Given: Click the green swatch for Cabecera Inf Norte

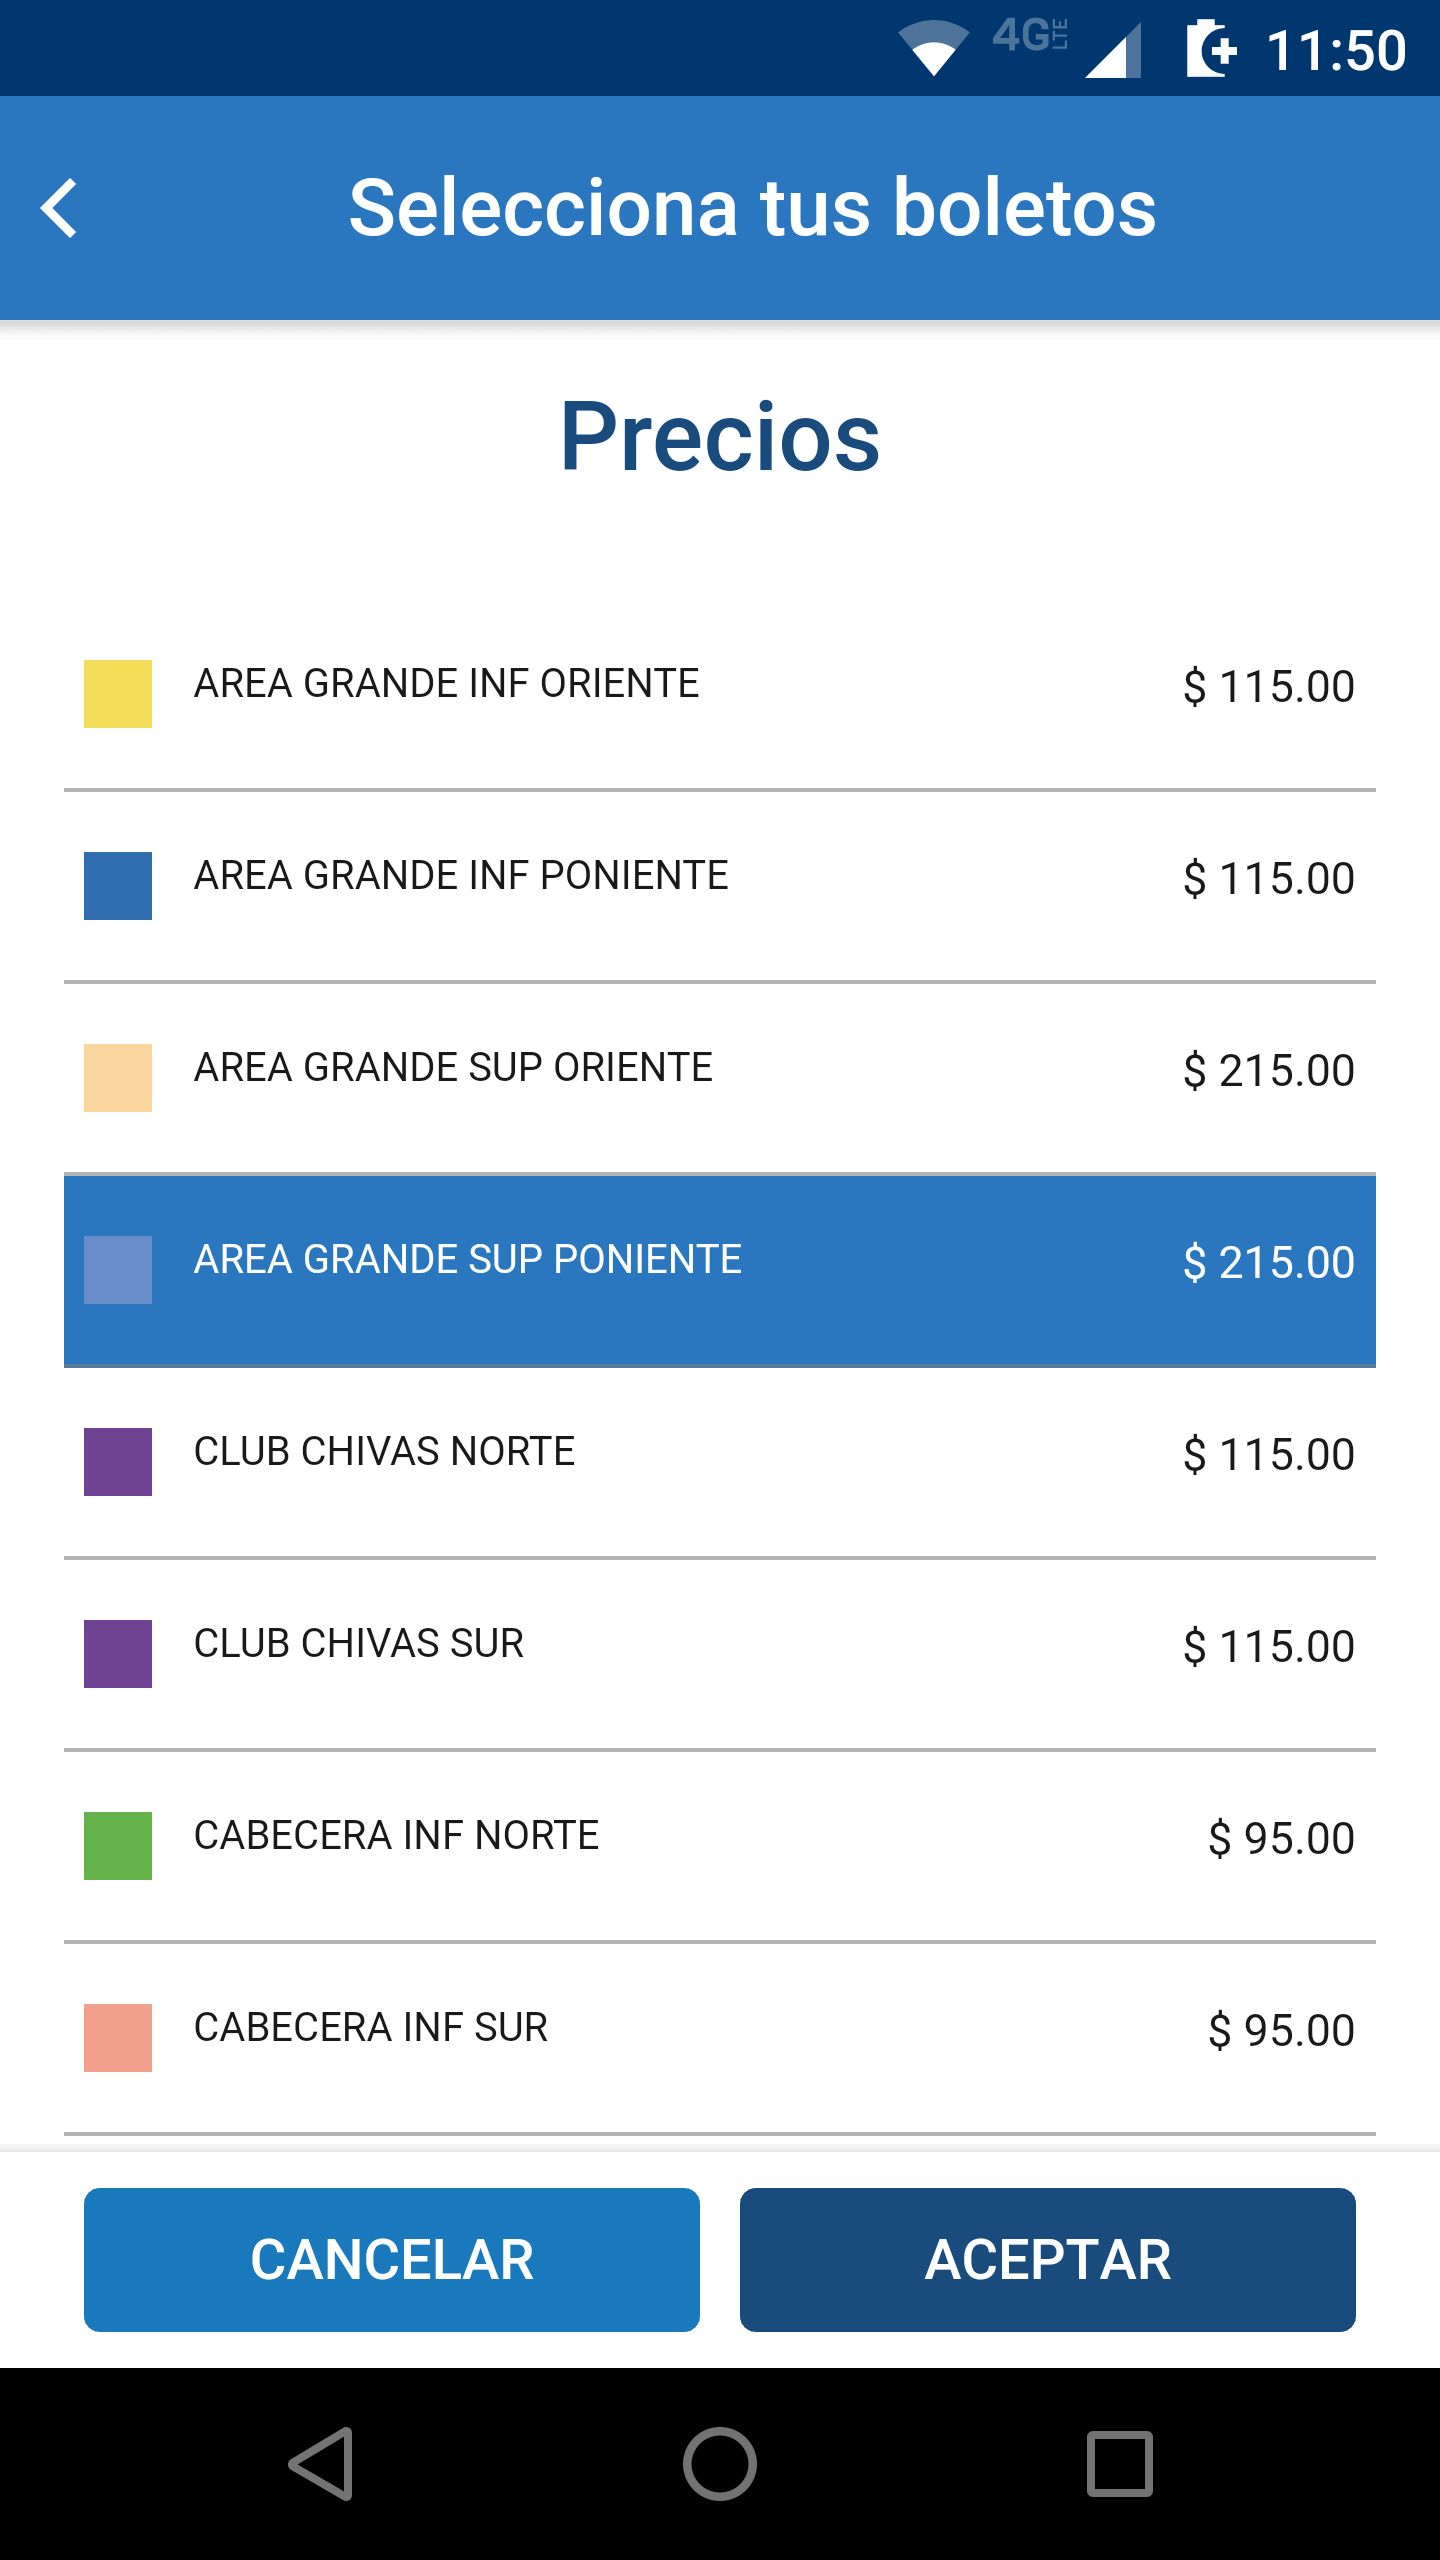Looking at the screenshot, I should 118,1846.
